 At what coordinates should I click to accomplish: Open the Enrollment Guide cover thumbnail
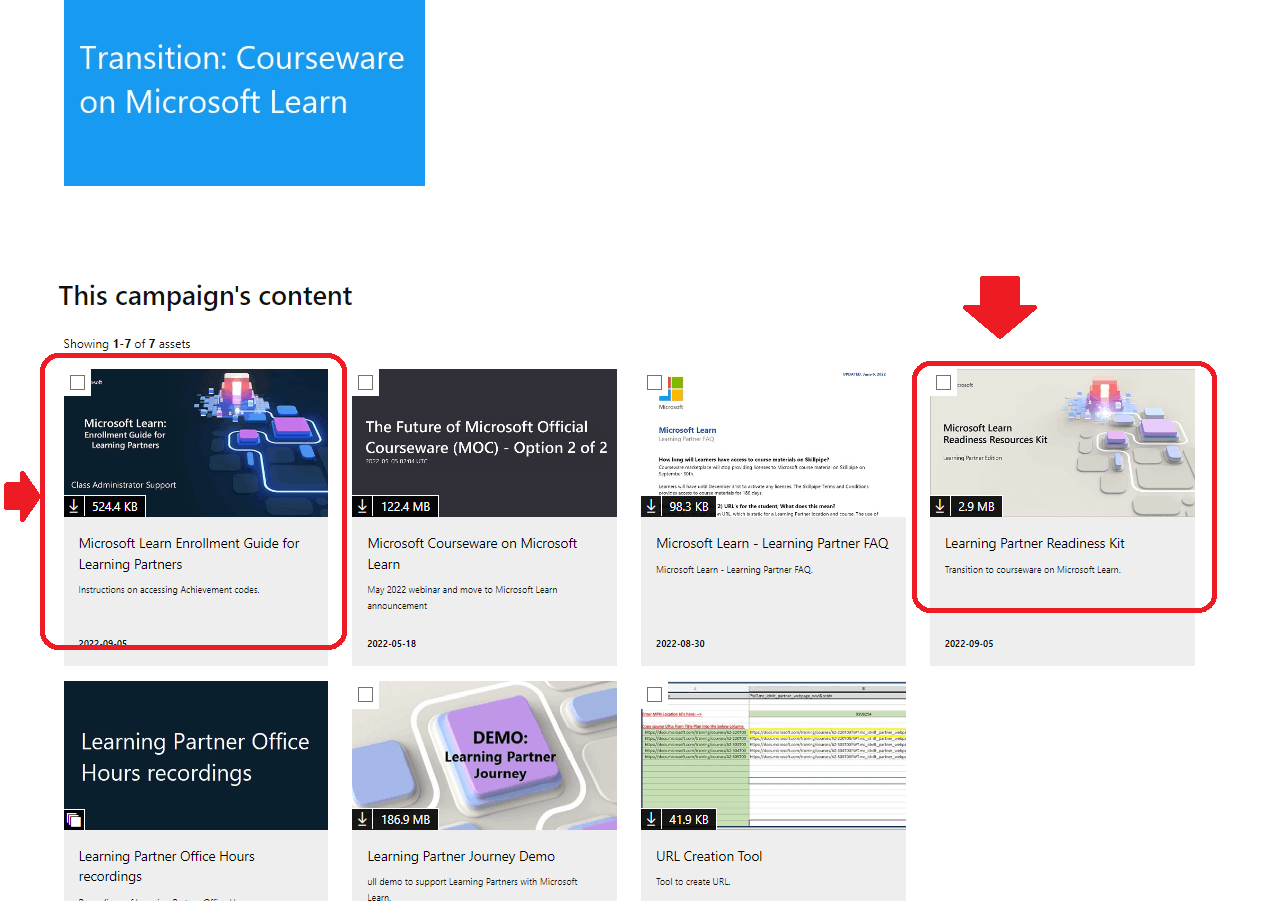click(196, 443)
